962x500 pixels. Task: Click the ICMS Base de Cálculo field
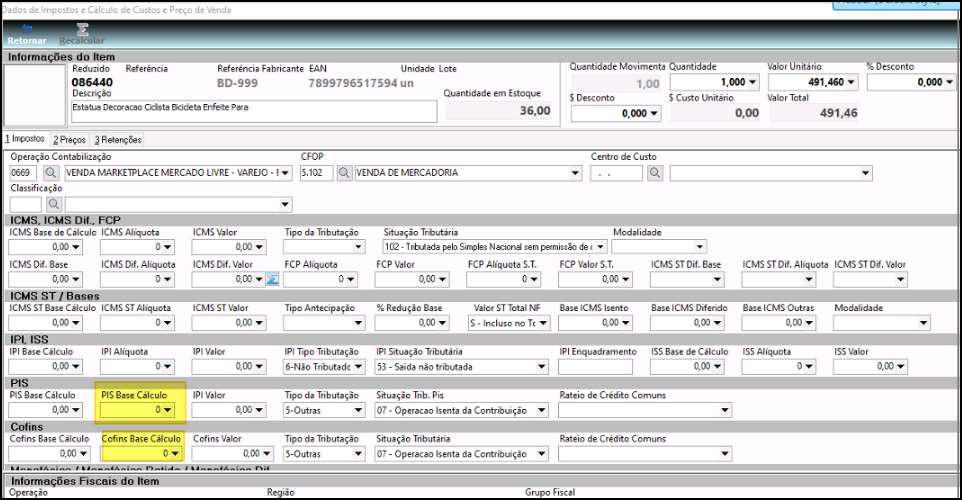45,247
